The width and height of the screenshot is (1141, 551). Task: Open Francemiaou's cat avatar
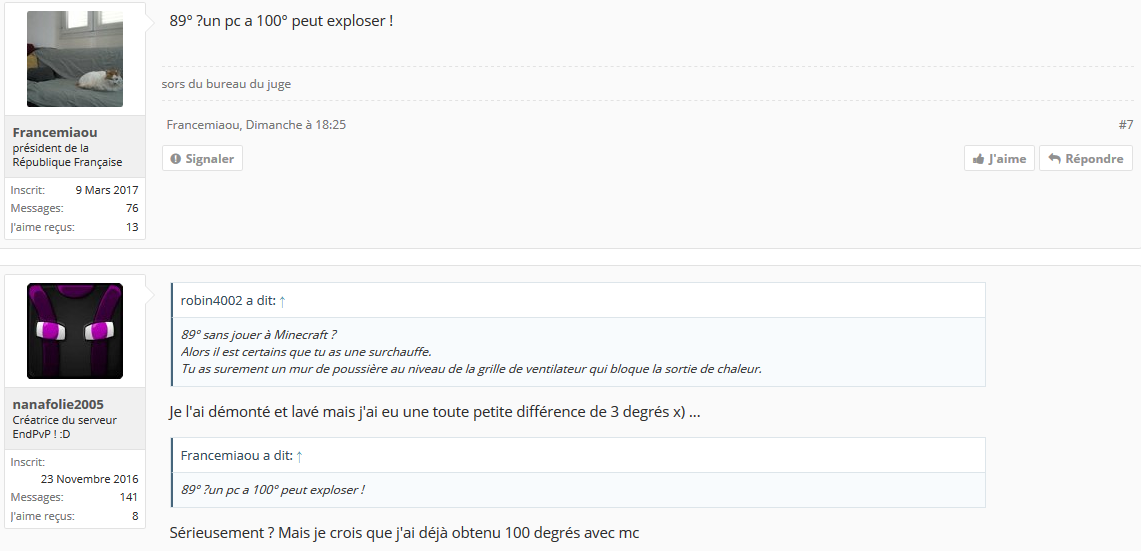(x=75, y=59)
